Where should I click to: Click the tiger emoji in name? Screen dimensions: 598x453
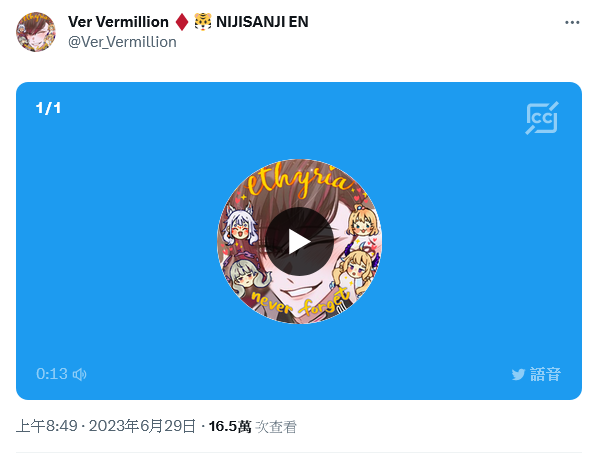tap(203, 22)
